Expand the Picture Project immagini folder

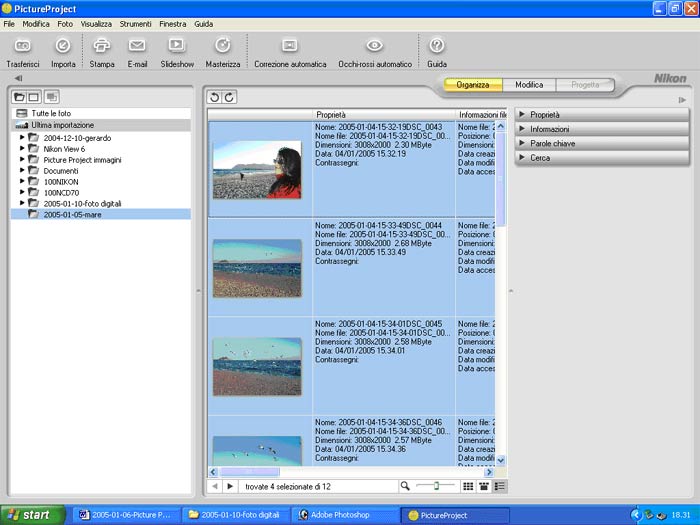coord(22,159)
